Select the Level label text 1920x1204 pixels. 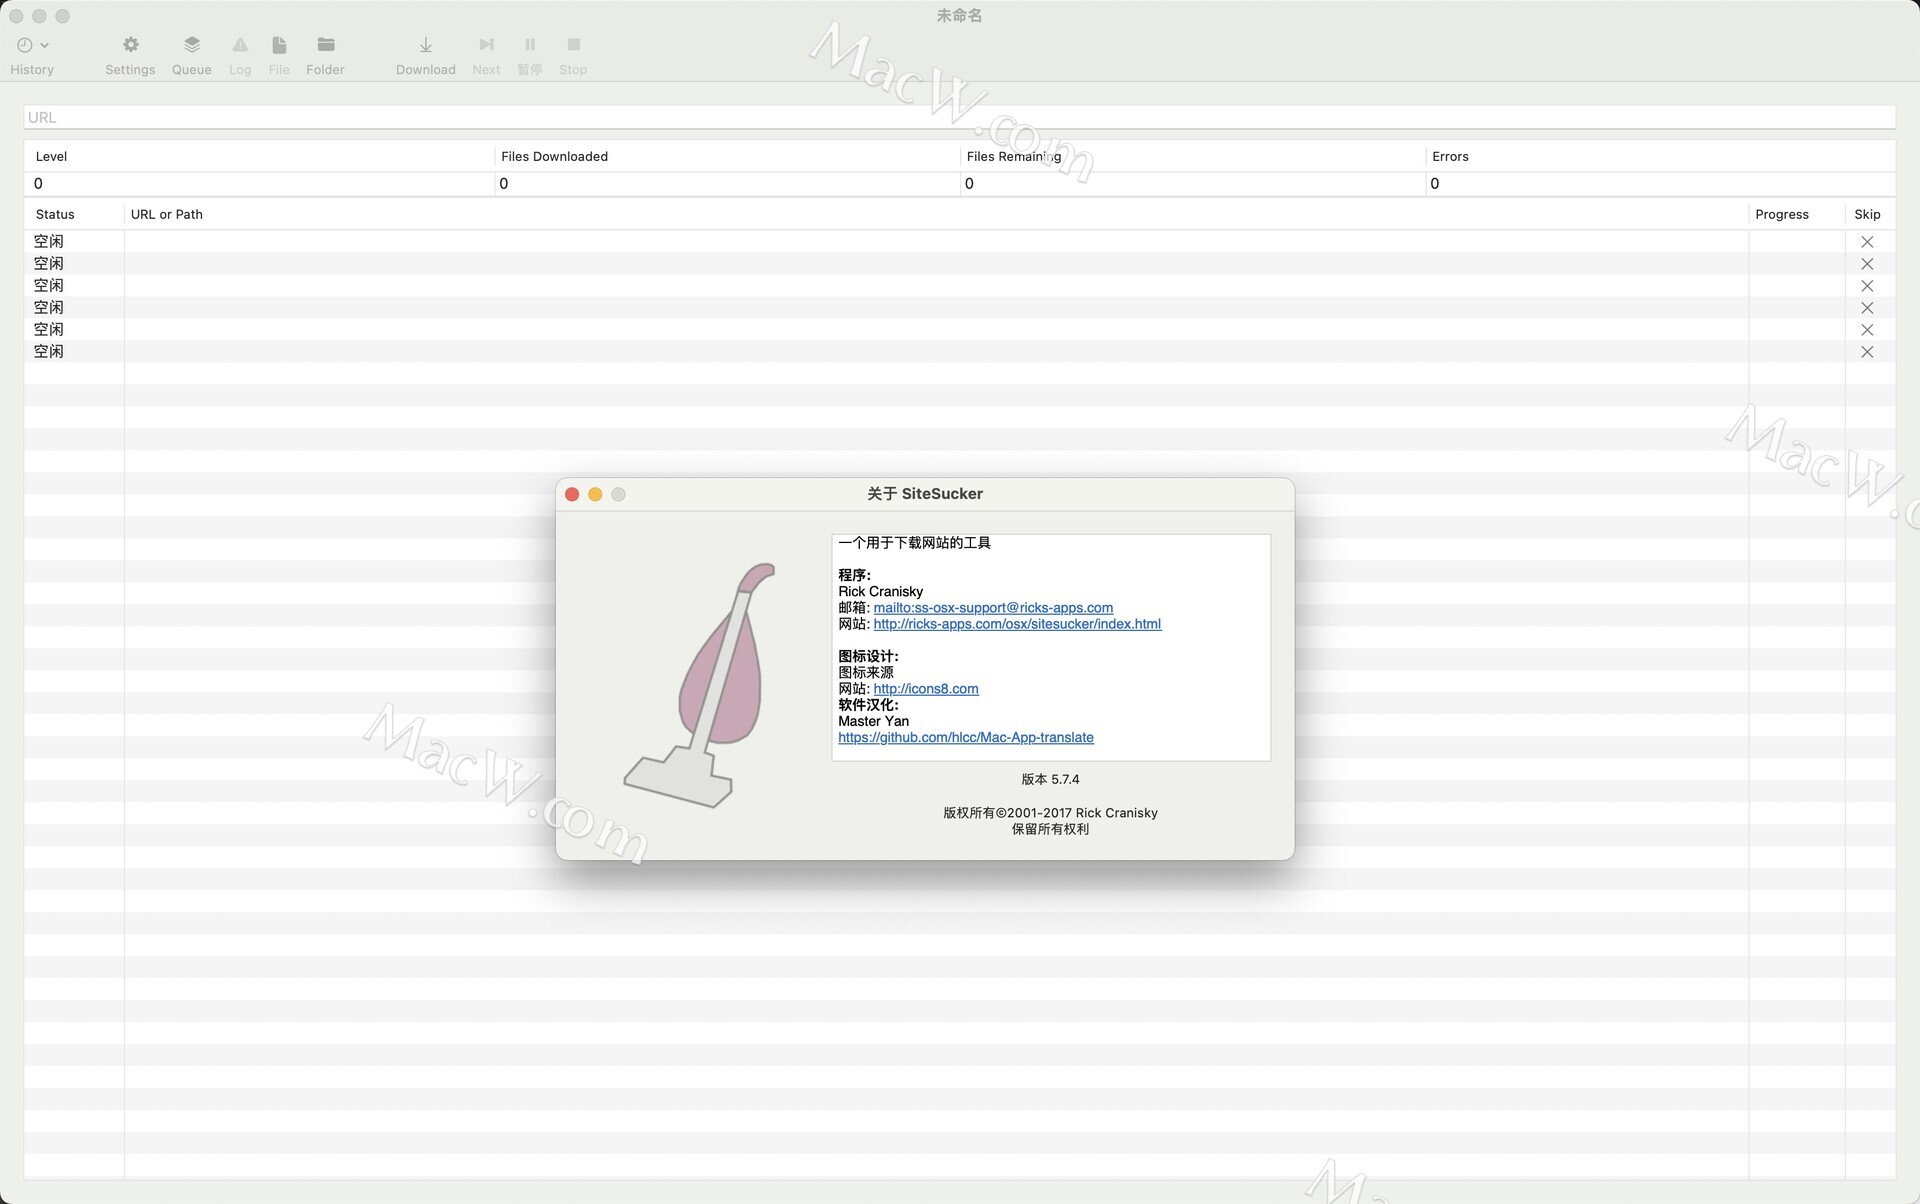pyautogui.click(x=51, y=156)
